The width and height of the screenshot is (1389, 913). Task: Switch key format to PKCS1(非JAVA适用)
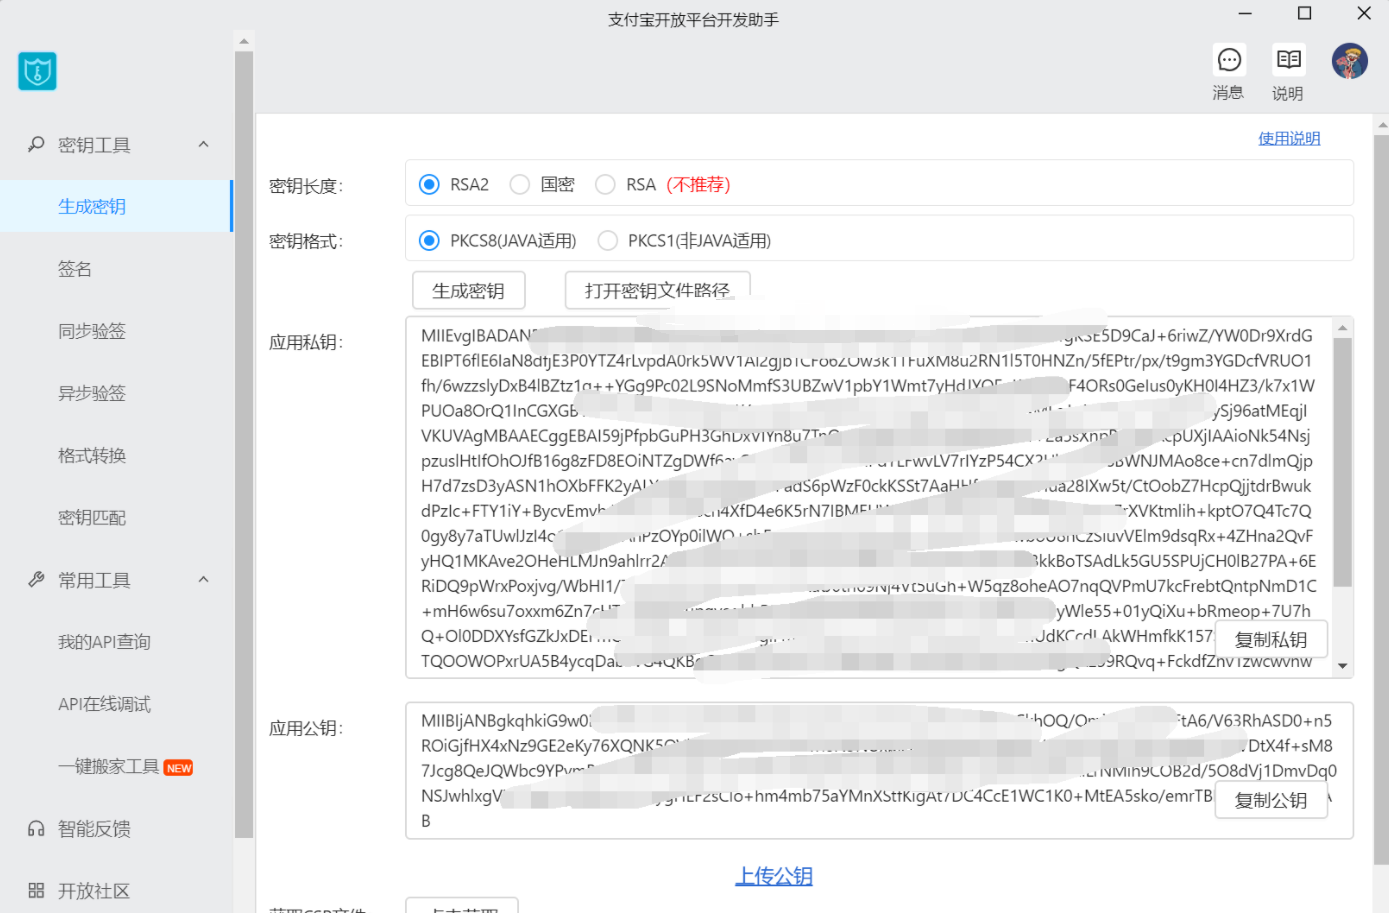(x=608, y=240)
